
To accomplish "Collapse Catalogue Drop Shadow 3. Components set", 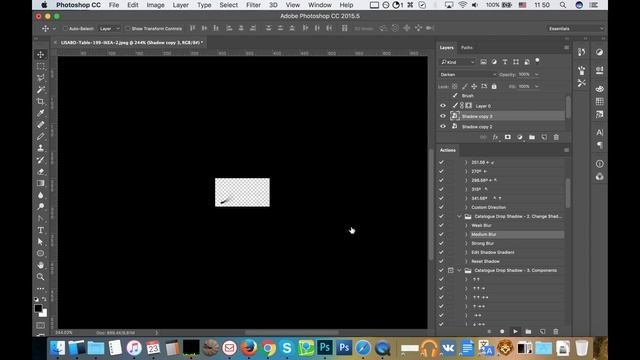I will 459,270.
